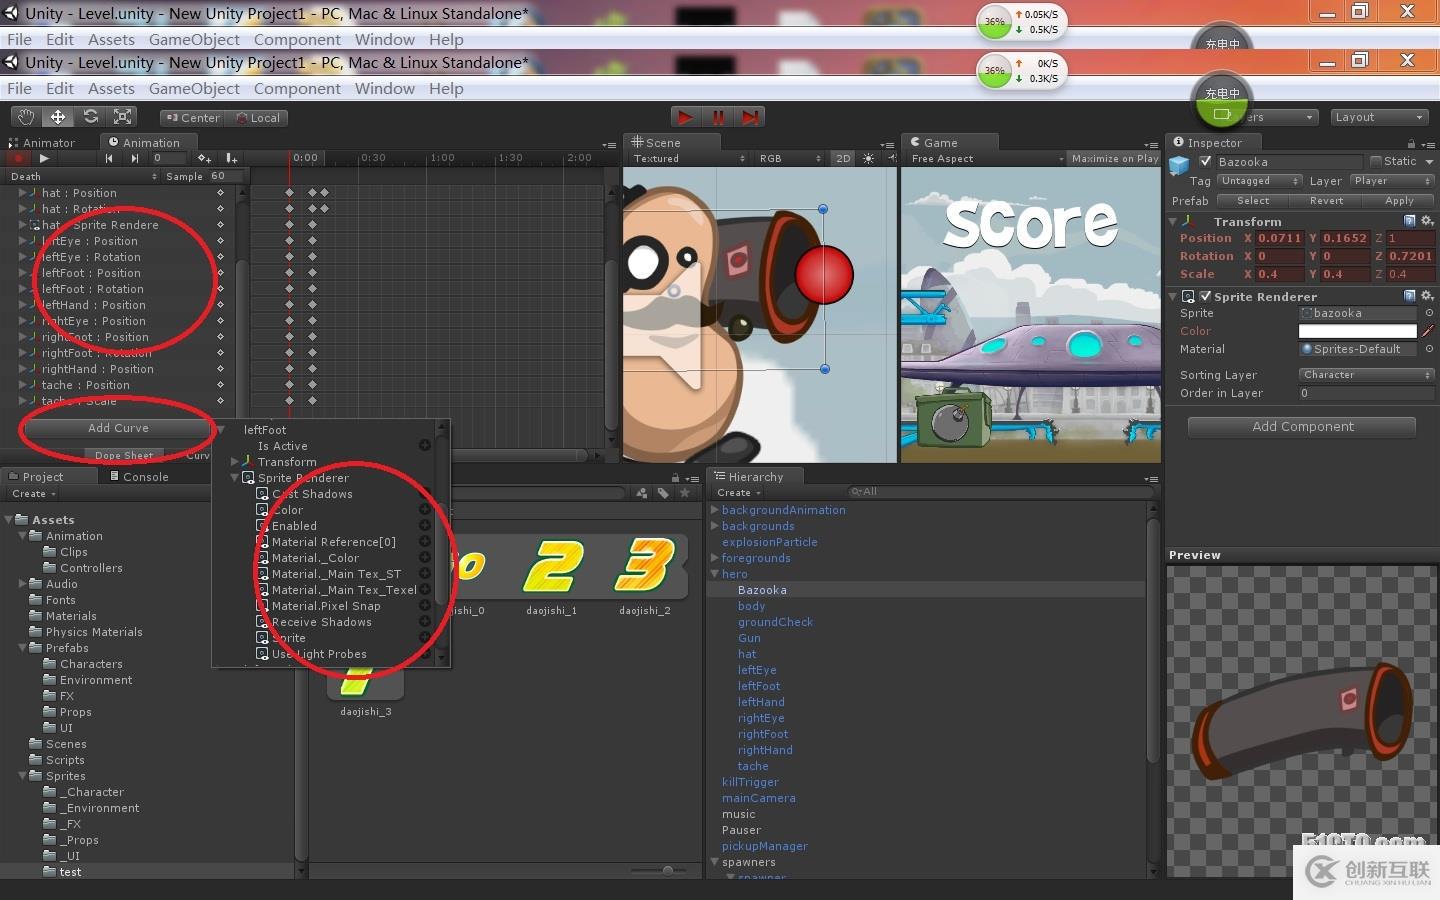Viewport: 1440px width, 900px height.
Task: Switch to the Console tab
Action: [x=139, y=477]
